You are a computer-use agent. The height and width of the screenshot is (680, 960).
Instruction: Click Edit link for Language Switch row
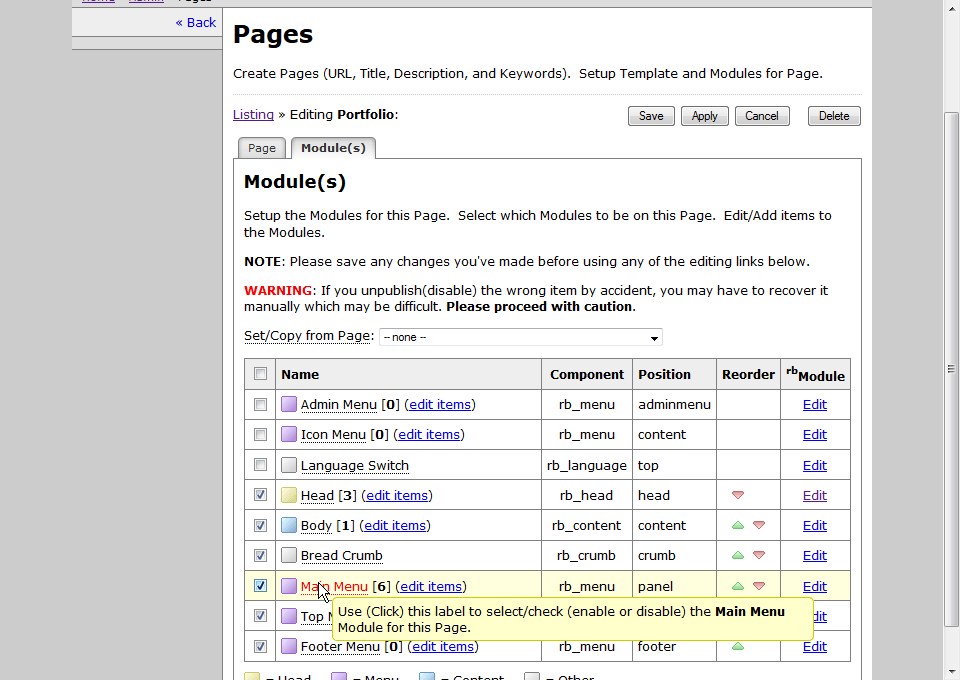tap(814, 465)
